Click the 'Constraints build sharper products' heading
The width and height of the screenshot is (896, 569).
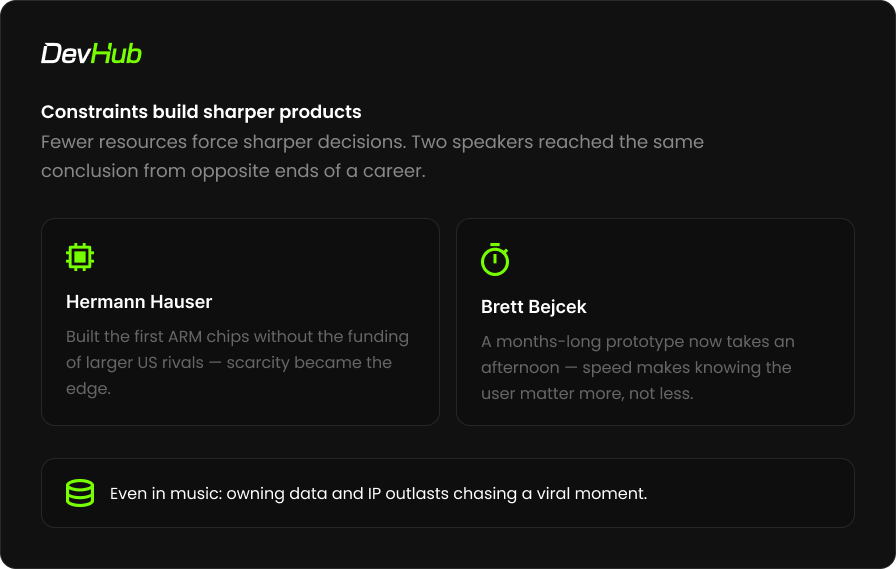201,112
